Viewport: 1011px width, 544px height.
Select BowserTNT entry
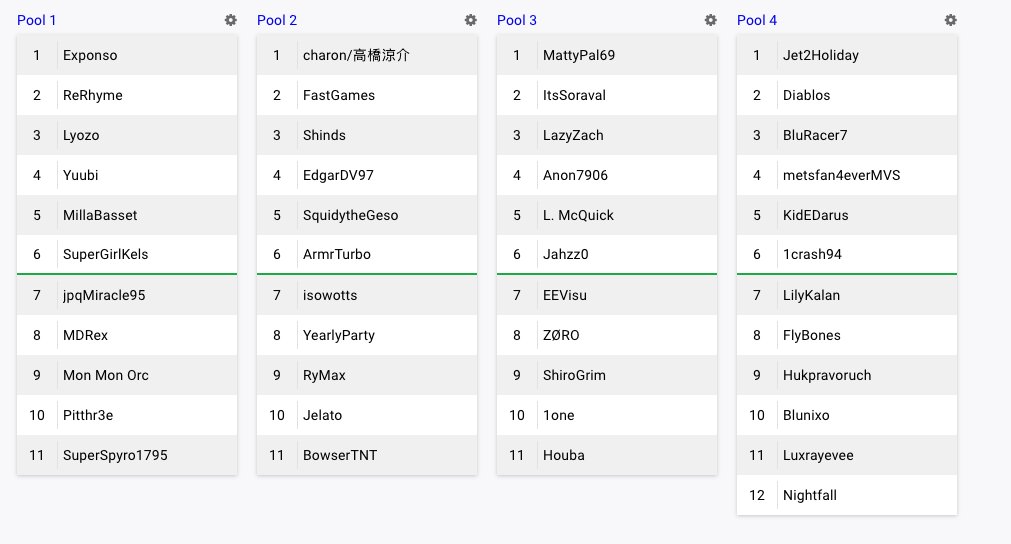[367, 455]
